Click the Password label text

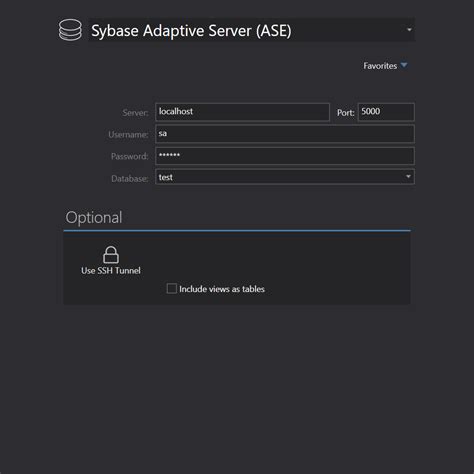[x=129, y=156]
